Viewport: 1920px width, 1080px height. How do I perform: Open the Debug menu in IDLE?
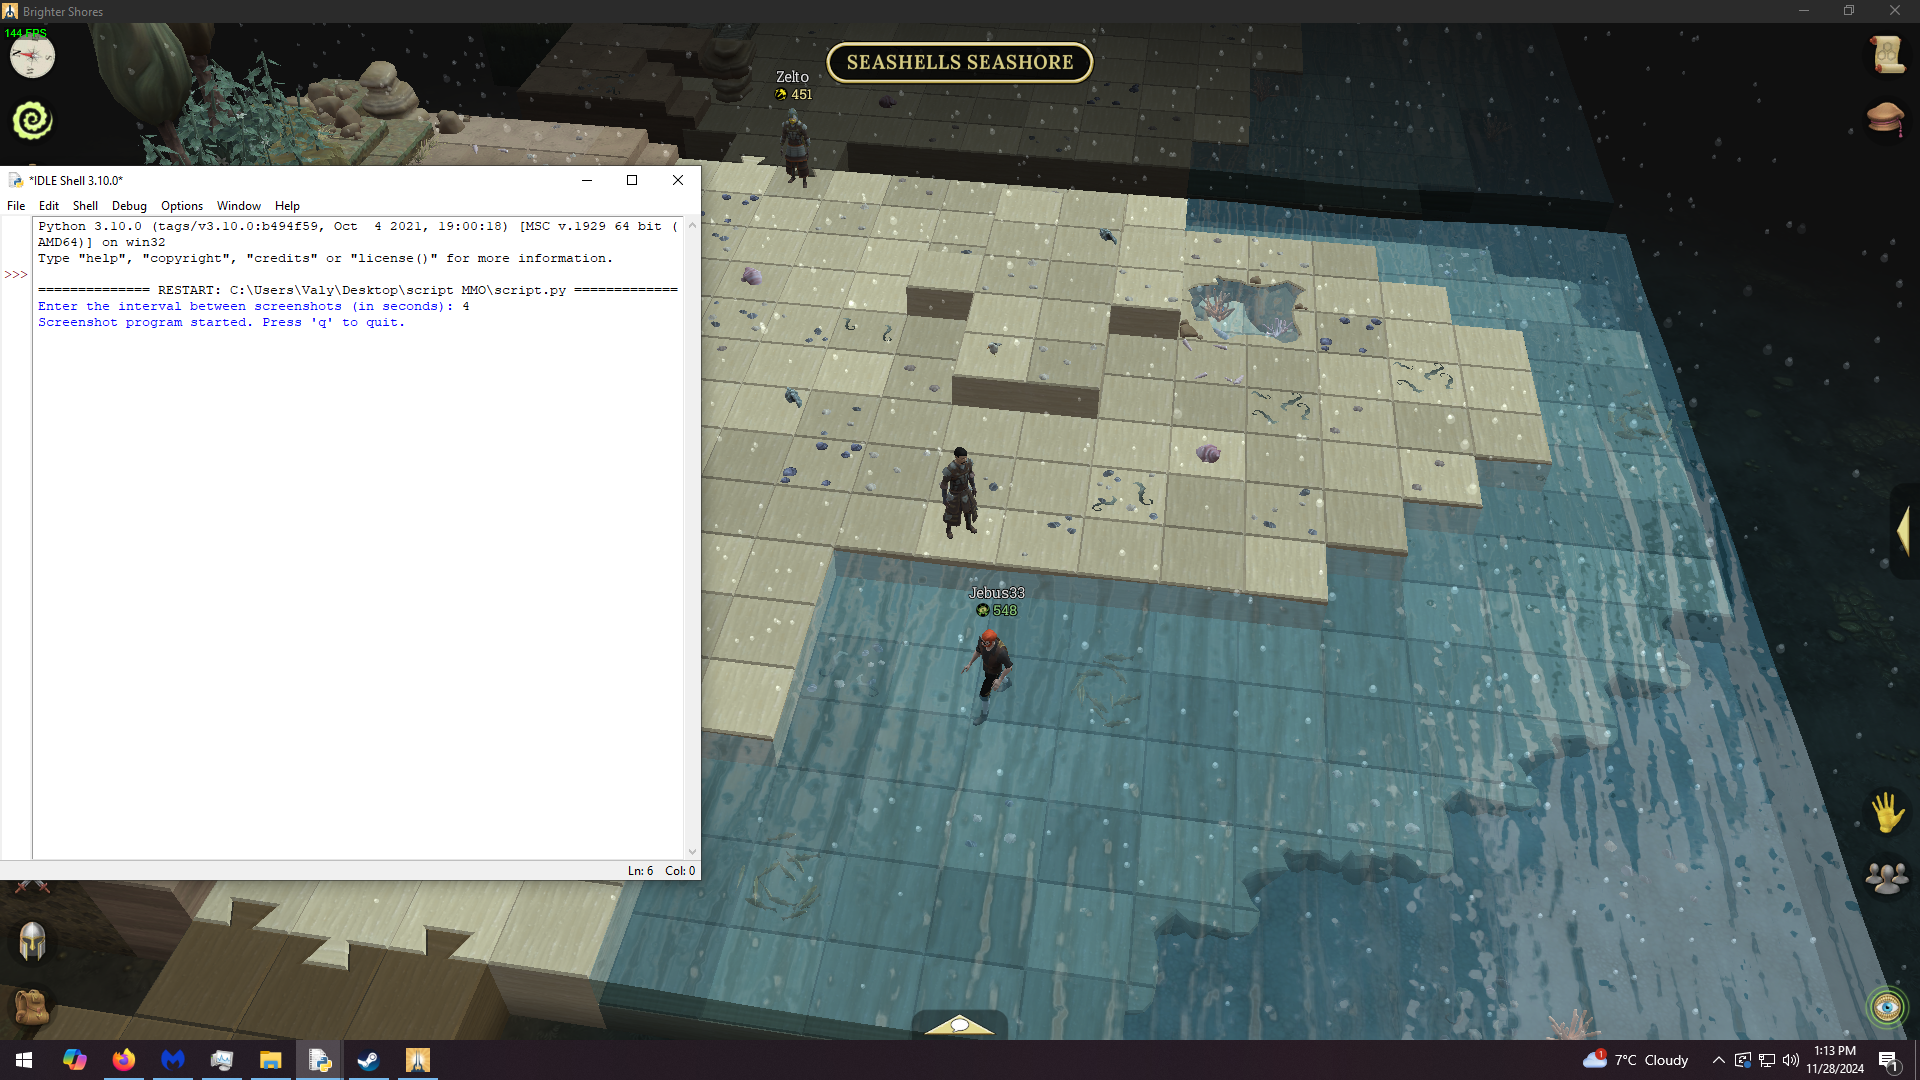click(129, 206)
